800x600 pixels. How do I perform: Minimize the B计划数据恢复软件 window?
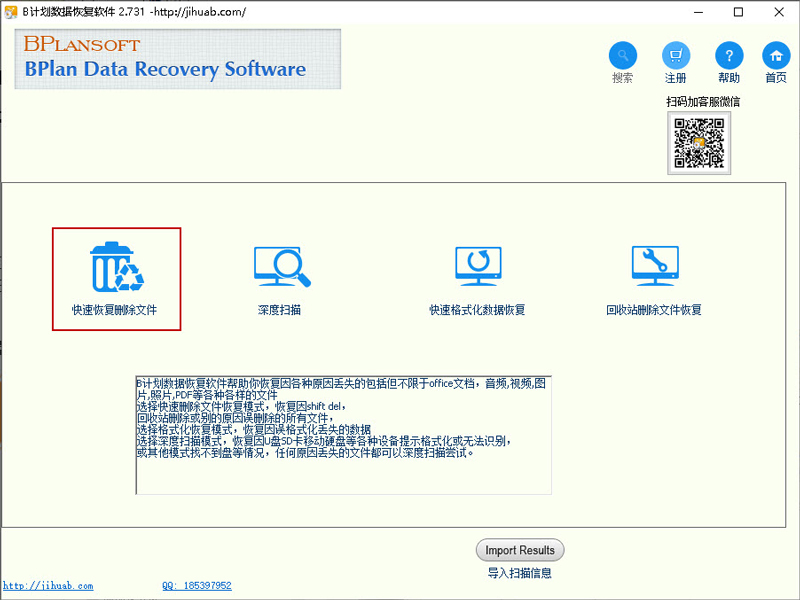(699, 12)
